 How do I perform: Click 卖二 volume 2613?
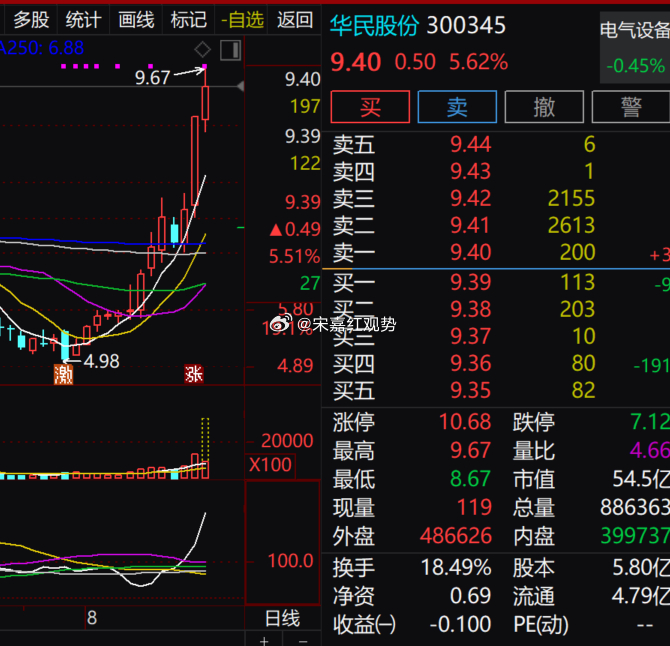point(571,225)
